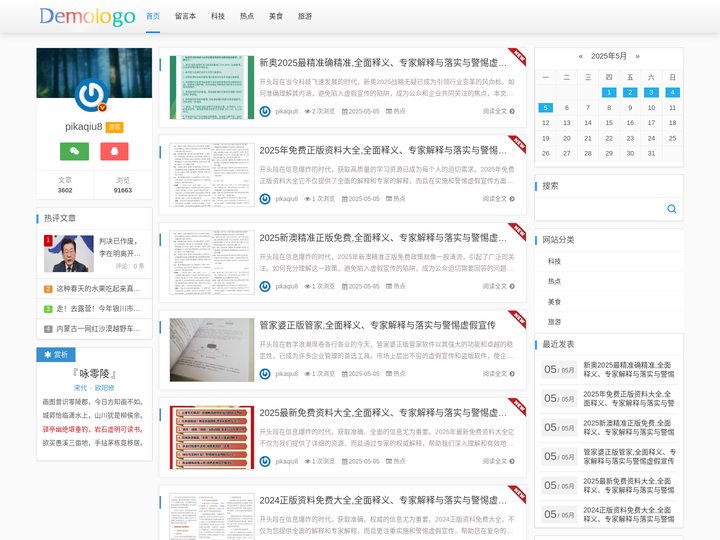The height and width of the screenshot is (540, 720).
Task: Open recent post 2024正版资料免费大全
Action: coord(629,514)
